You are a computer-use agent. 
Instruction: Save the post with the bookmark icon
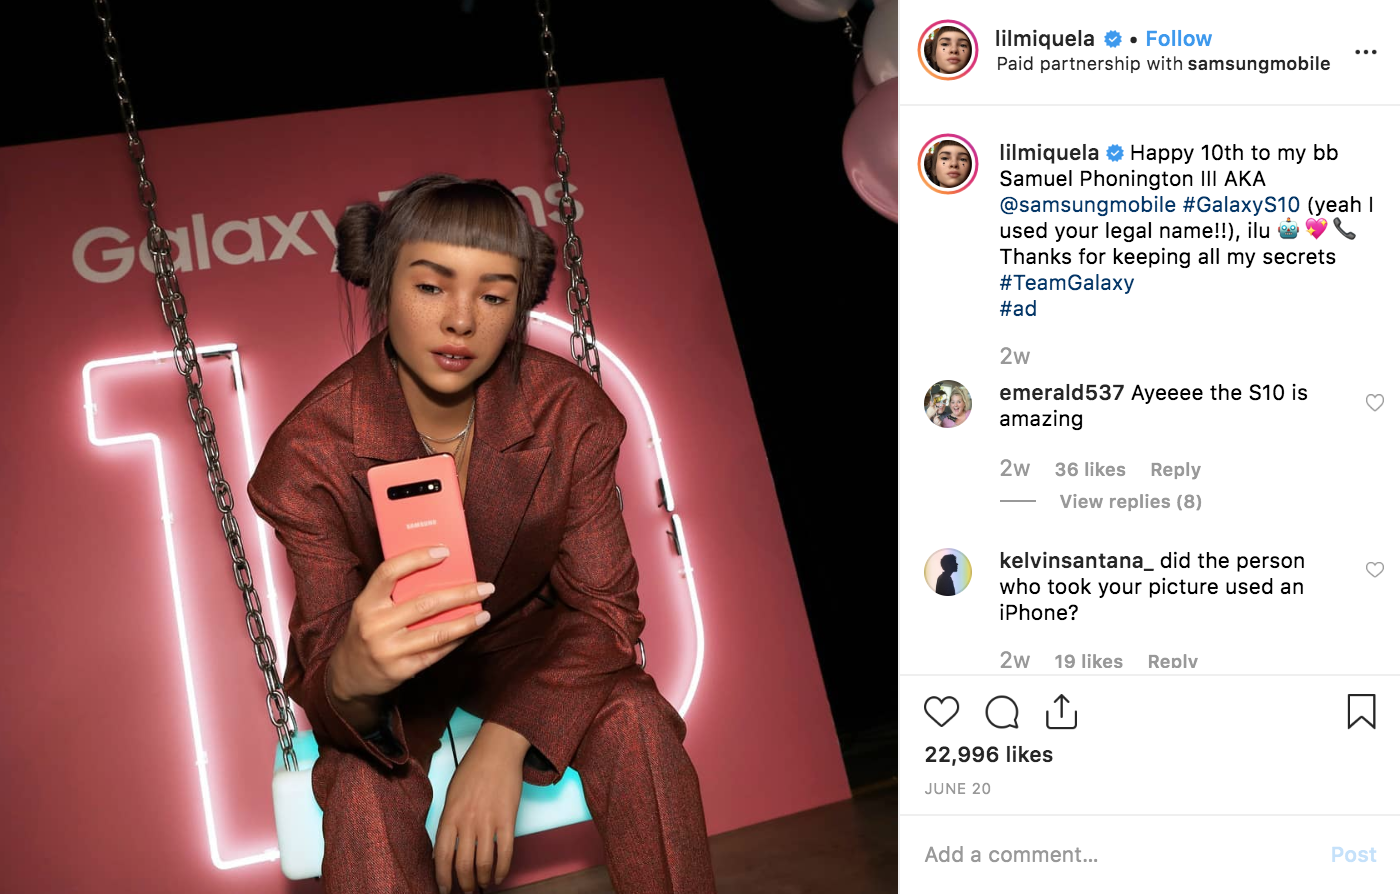pos(1361,711)
